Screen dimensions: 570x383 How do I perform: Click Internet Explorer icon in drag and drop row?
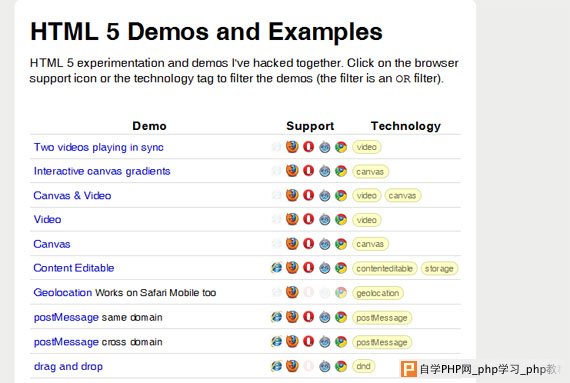click(x=276, y=366)
